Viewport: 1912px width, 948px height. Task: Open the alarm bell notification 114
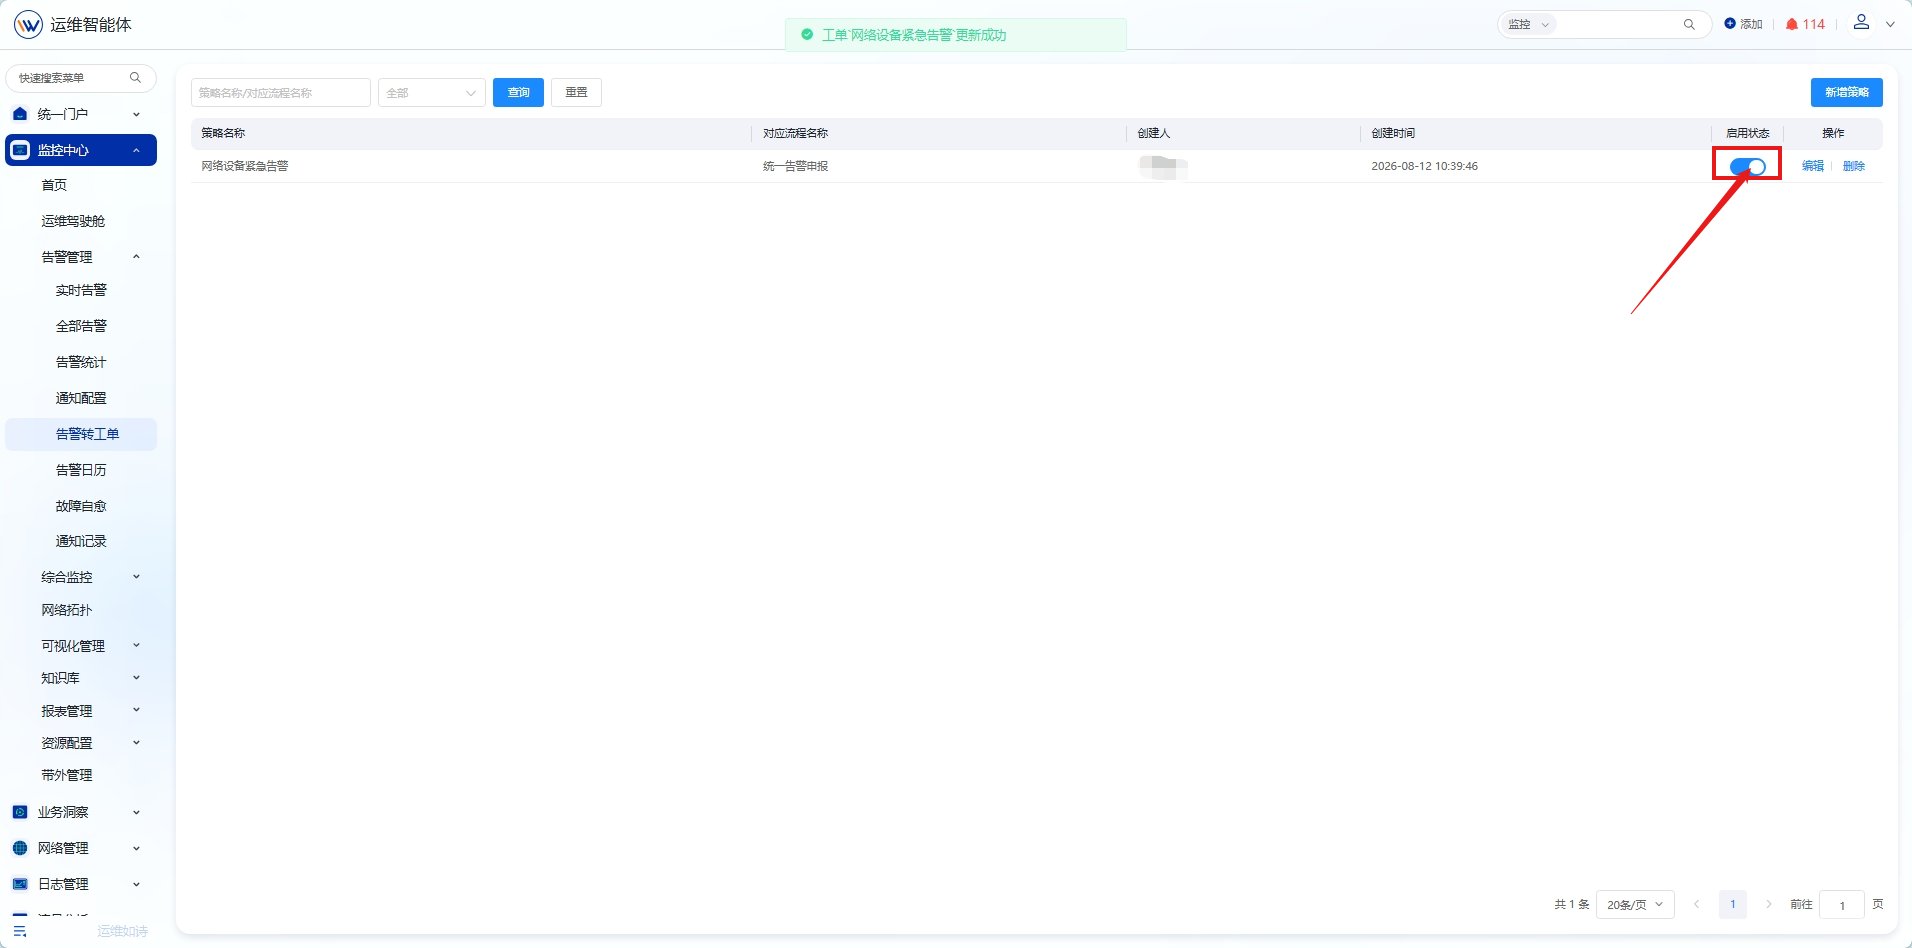click(x=1805, y=24)
